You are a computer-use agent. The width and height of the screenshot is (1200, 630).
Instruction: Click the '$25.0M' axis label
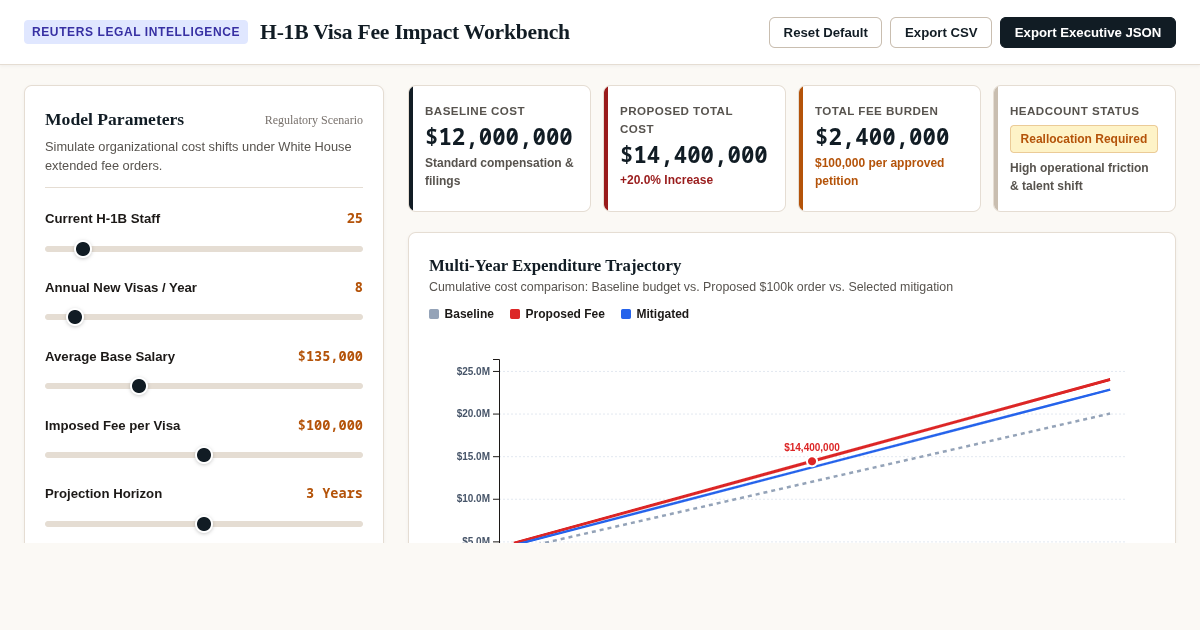coord(474,371)
